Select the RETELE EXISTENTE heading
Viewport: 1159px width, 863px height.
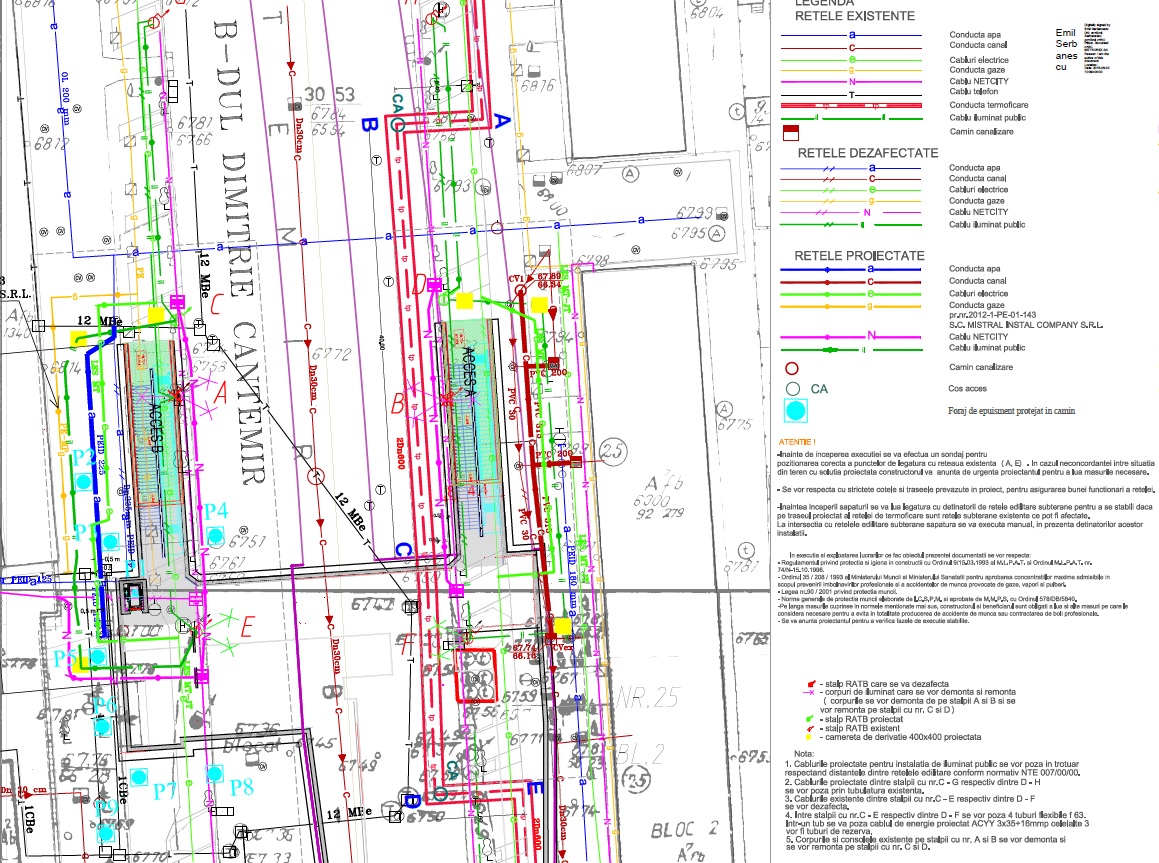(x=854, y=16)
